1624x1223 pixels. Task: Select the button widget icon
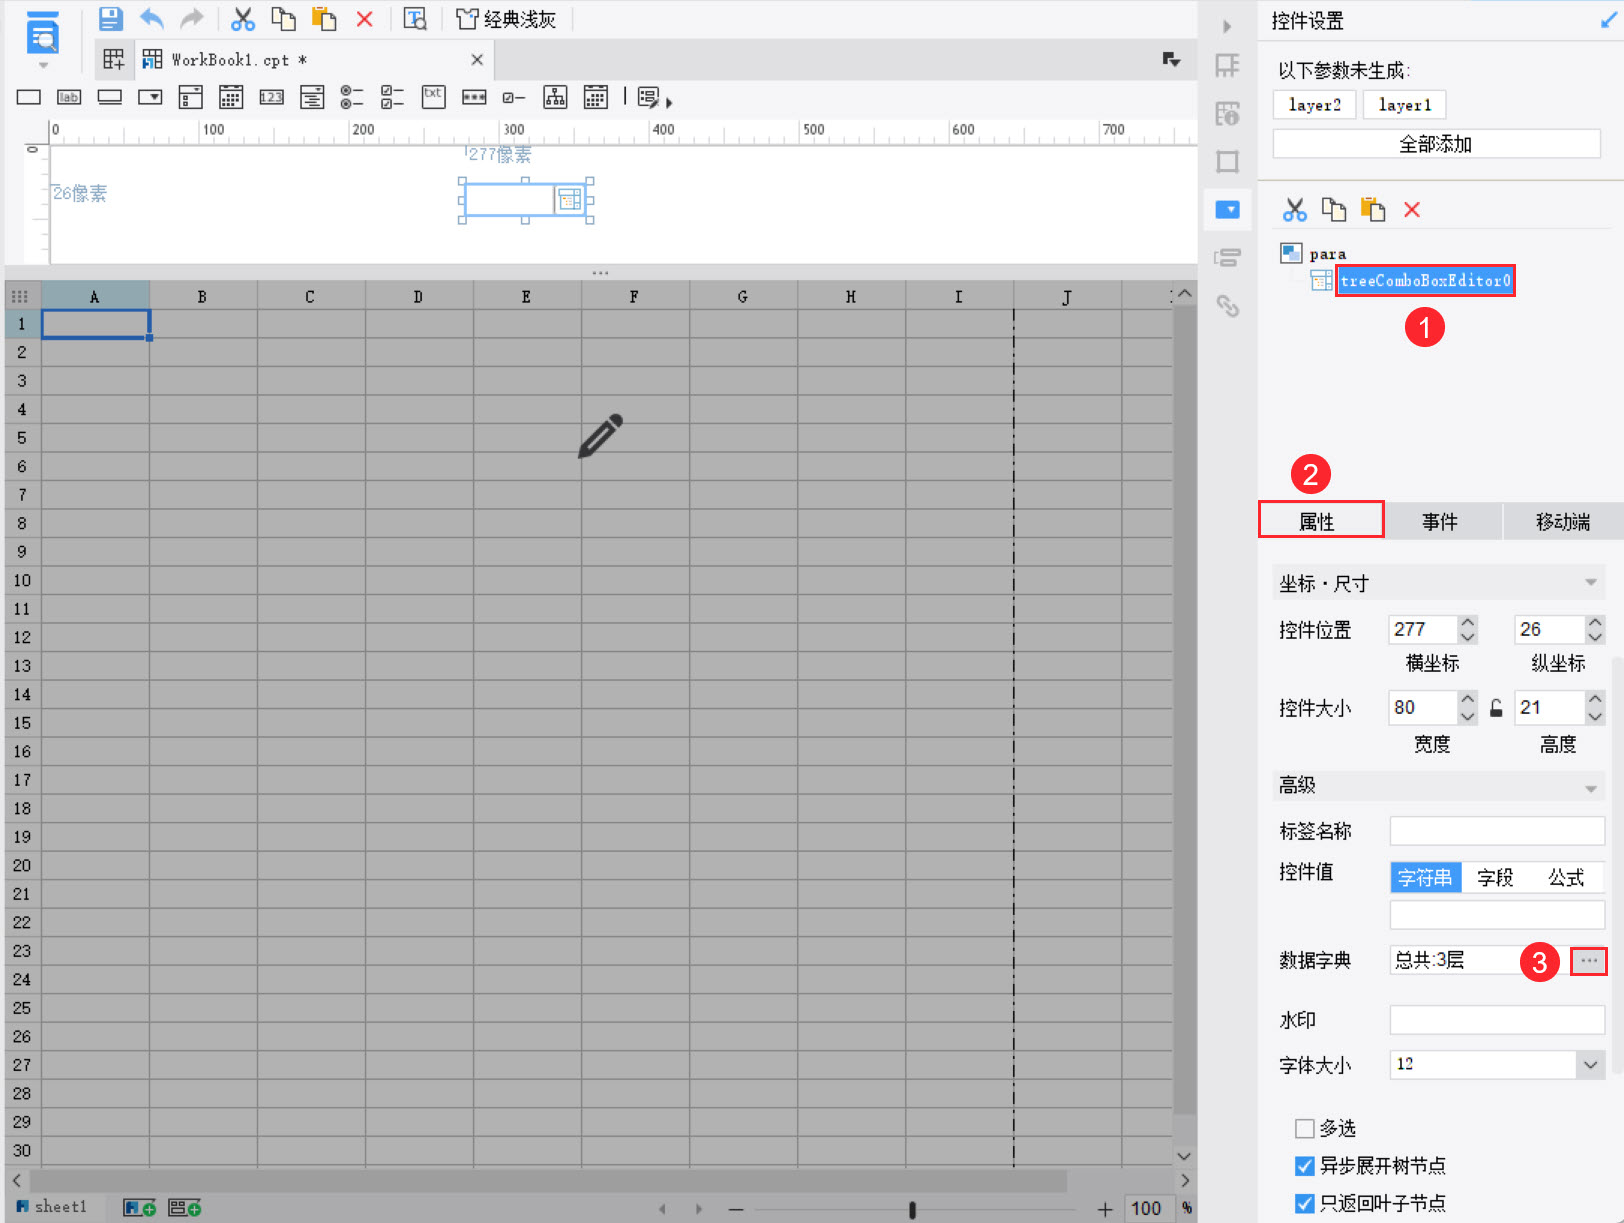pyautogui.click(x=110, y=97)
